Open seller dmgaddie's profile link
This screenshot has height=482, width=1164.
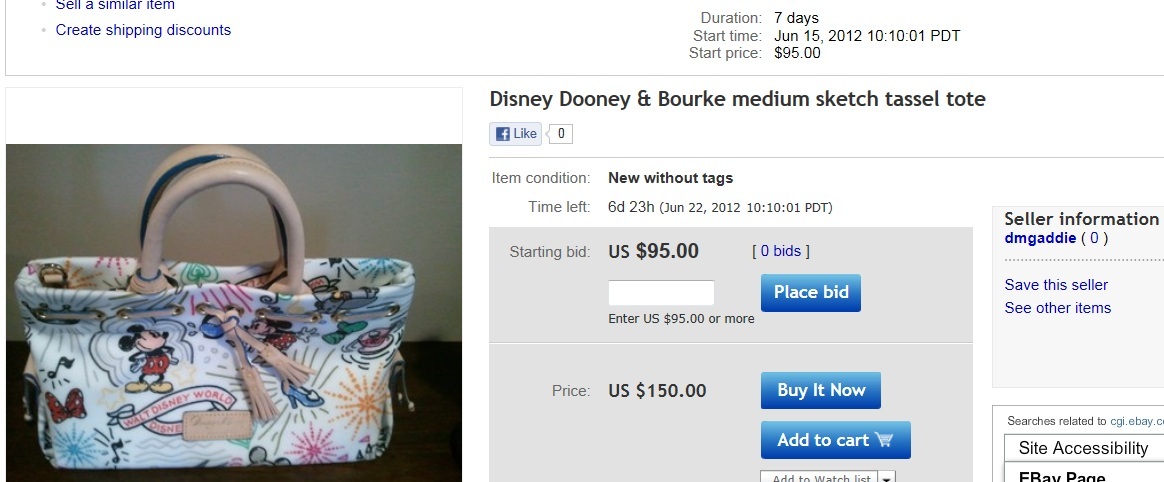(x=1040, y=239)
